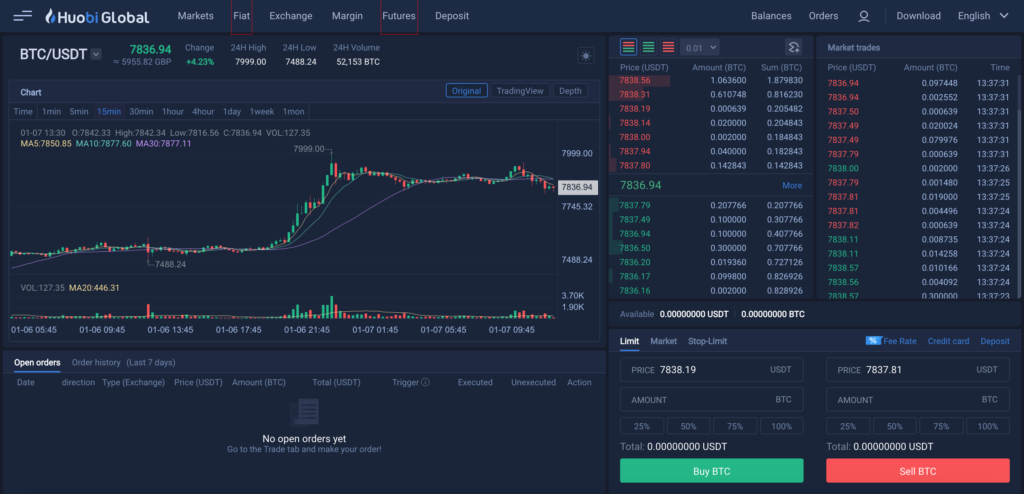This screenshot has height=494, width=1024.
Task: Click the Credit card link
Action: (948, 341)
